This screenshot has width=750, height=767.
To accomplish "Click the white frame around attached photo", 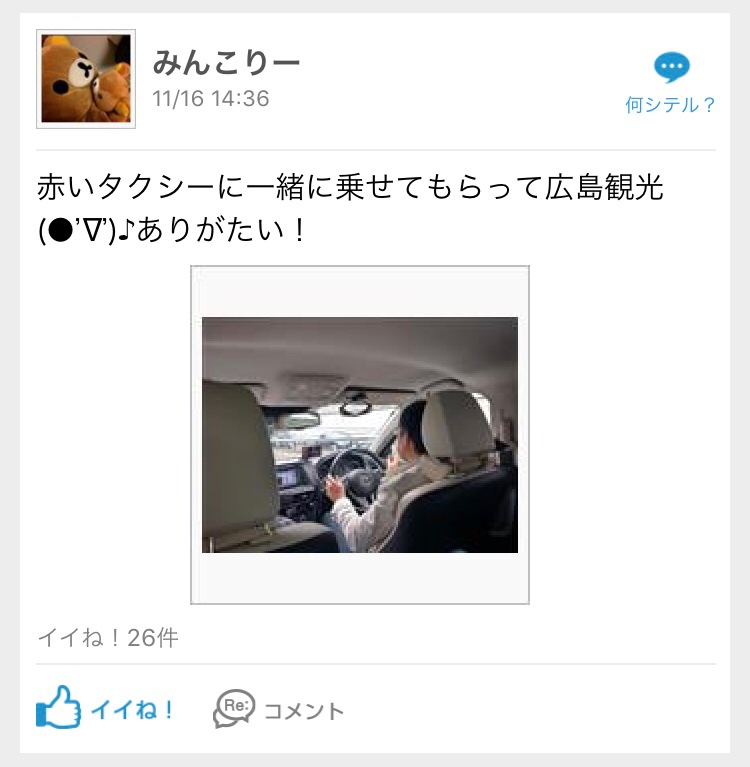I will point(360,291).
